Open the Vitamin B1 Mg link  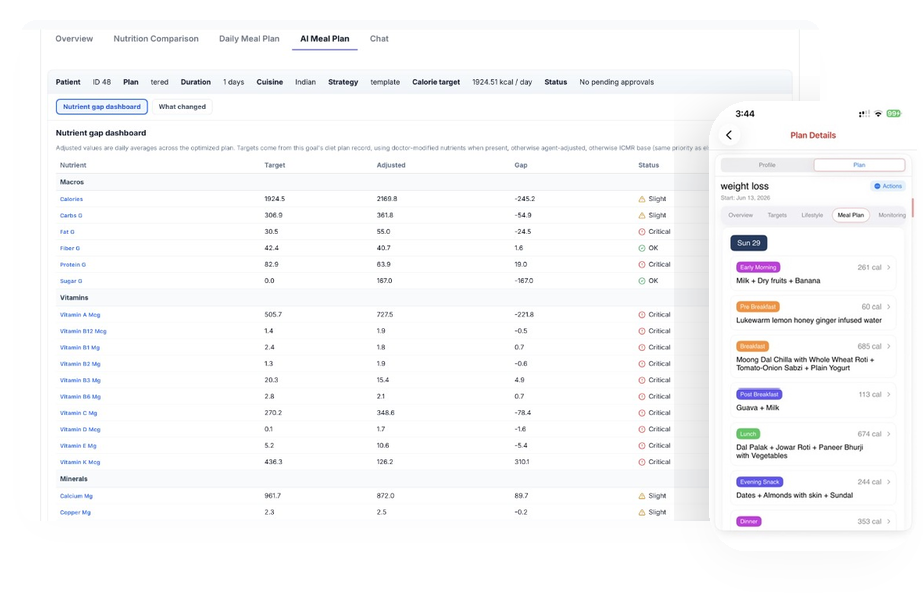(x=79, y=347)
